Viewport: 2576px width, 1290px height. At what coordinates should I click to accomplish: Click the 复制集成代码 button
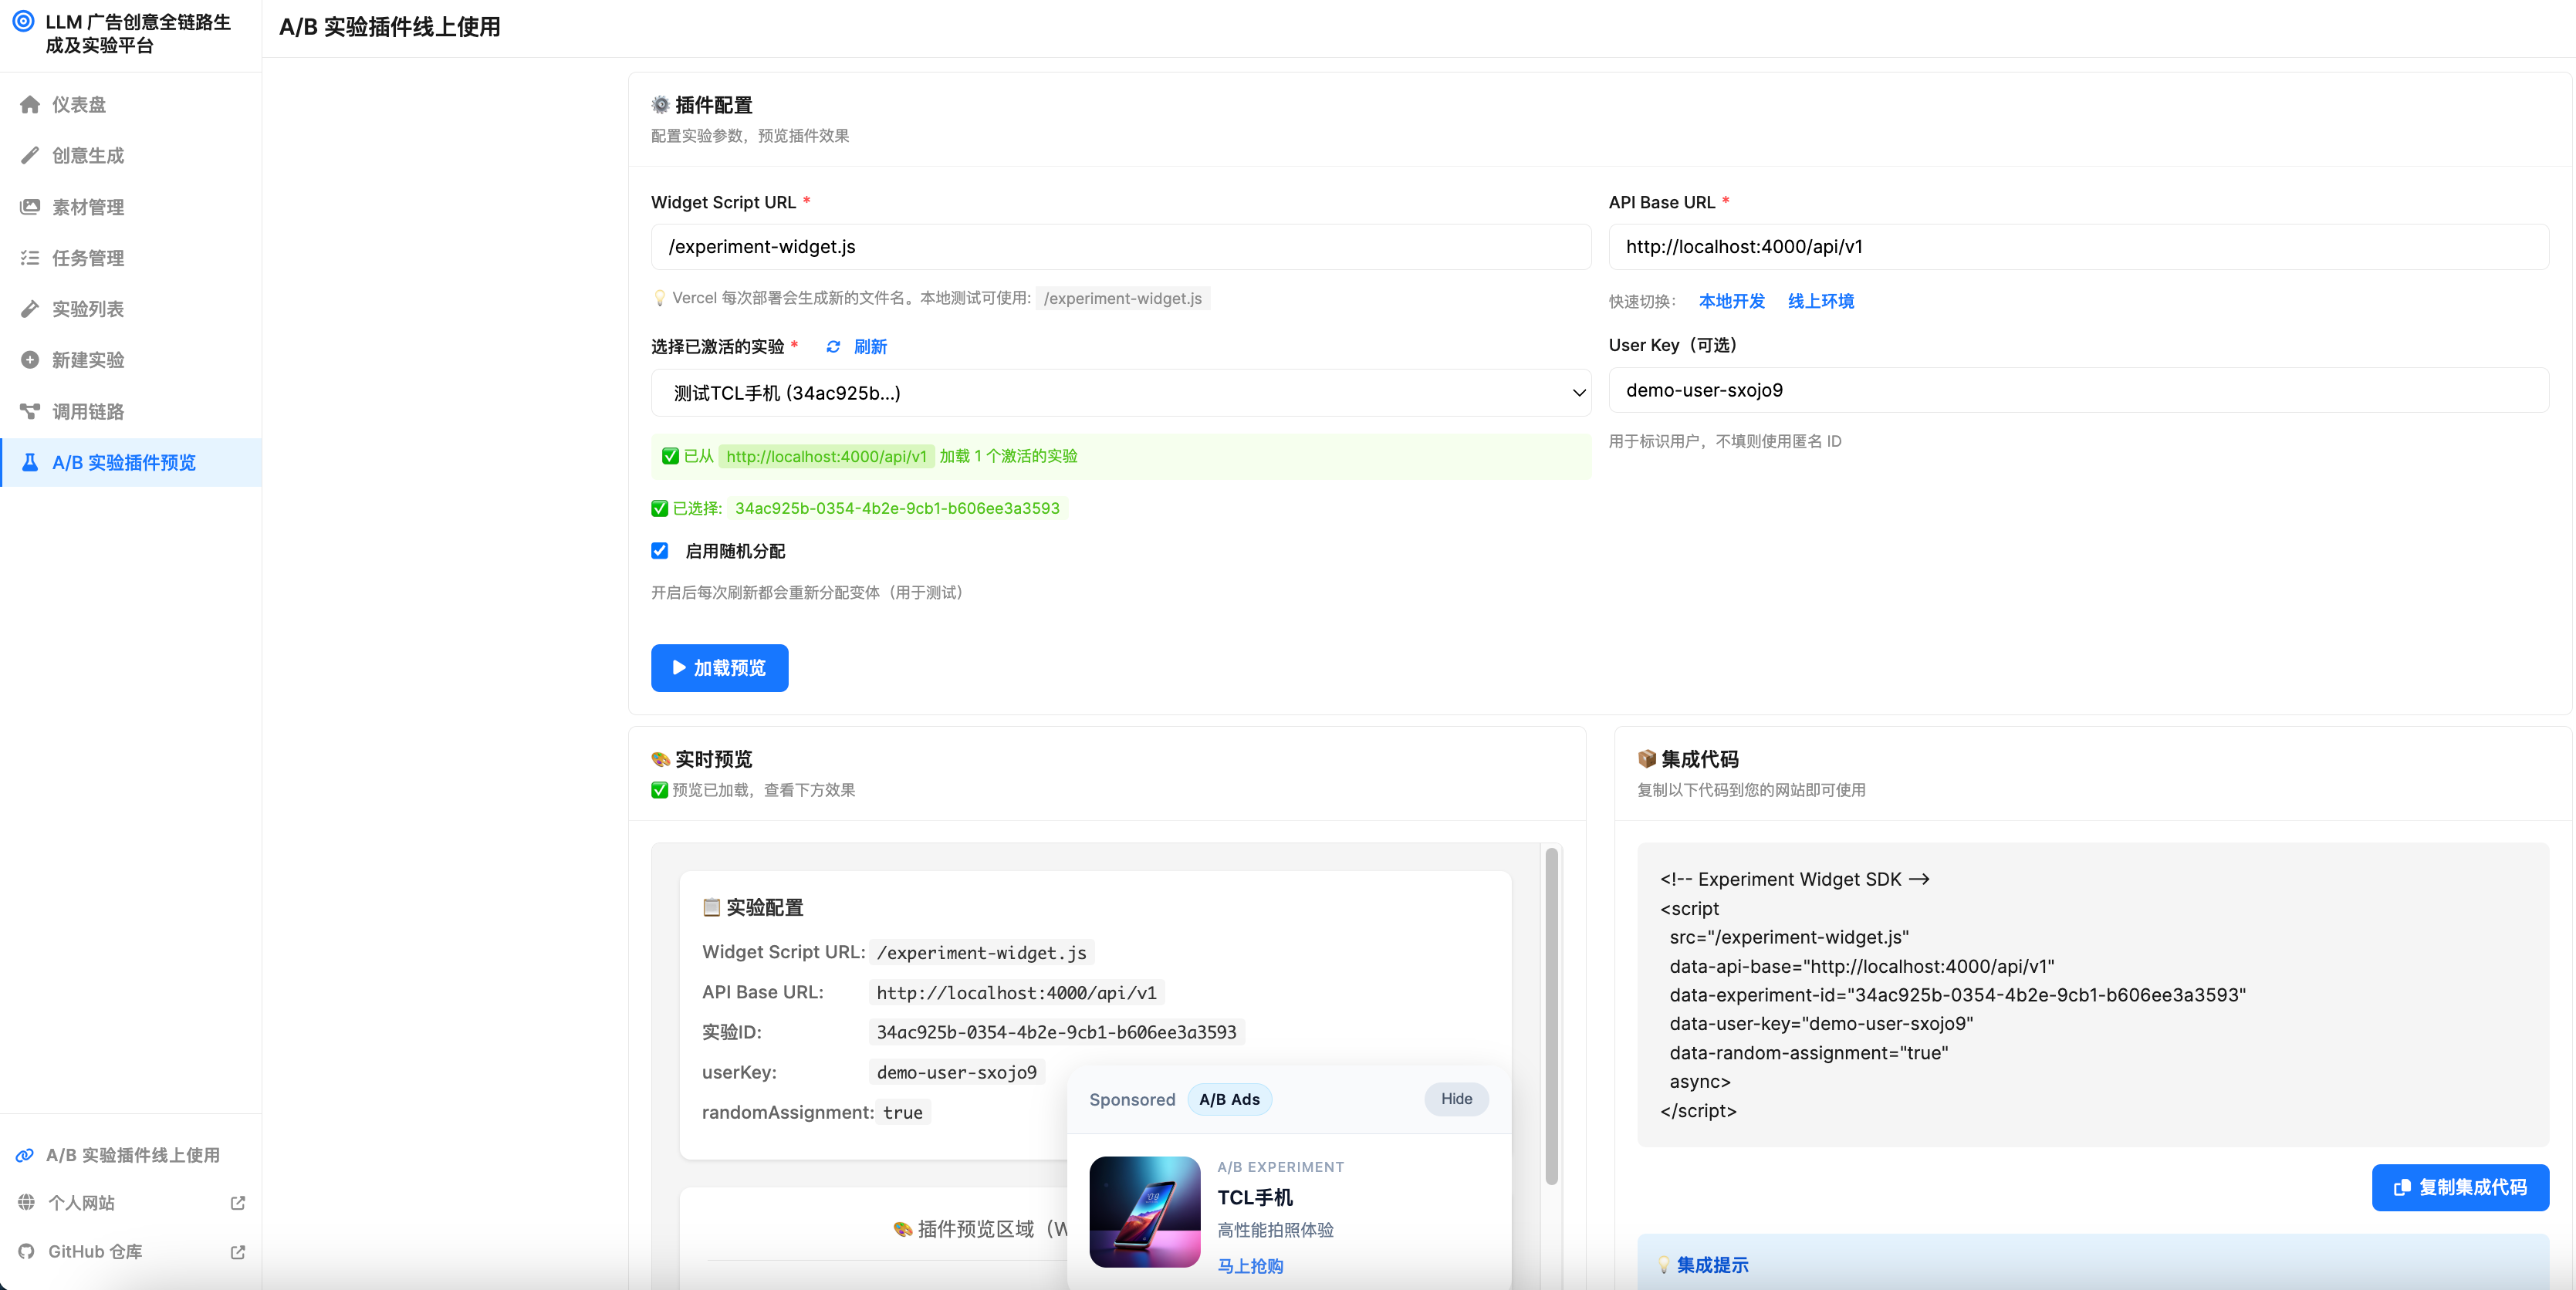[2460, 1188]
